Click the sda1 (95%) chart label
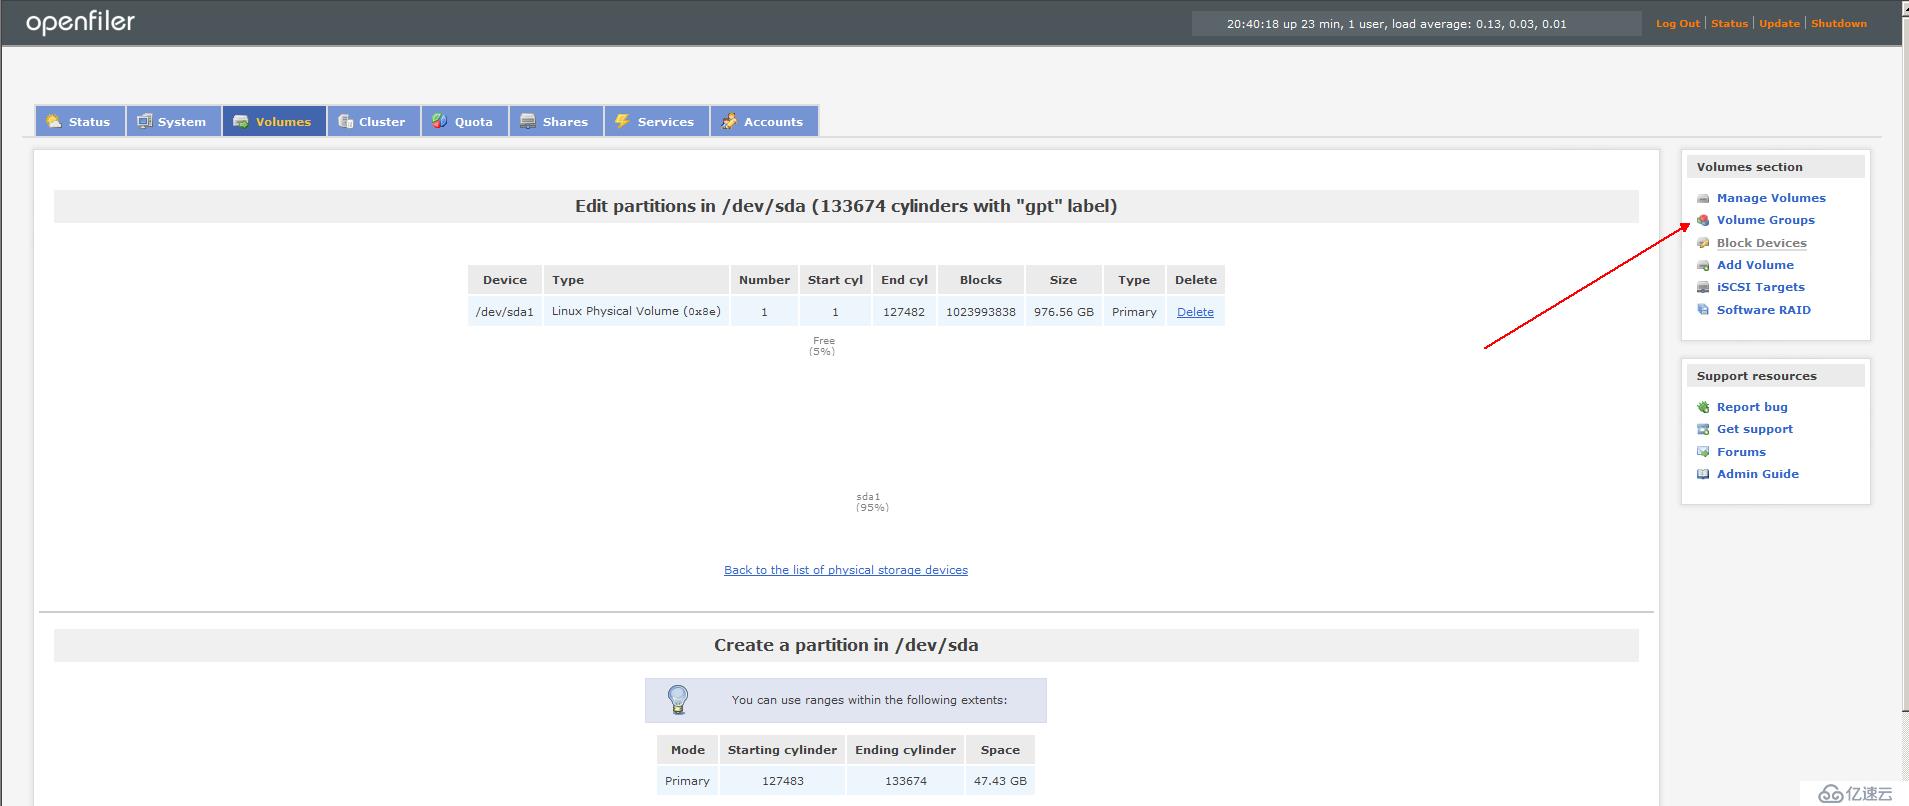 872,502
